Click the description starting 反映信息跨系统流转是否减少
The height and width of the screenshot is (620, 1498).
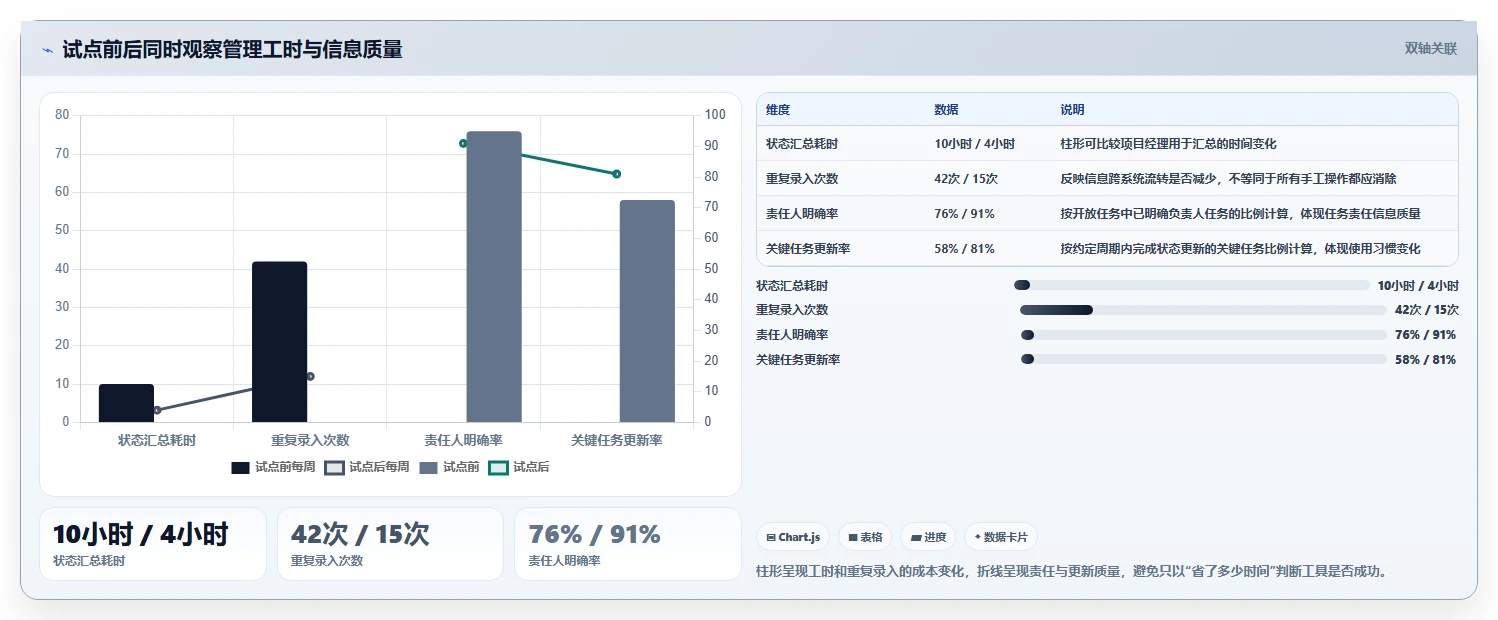[x=1228, y=179]
